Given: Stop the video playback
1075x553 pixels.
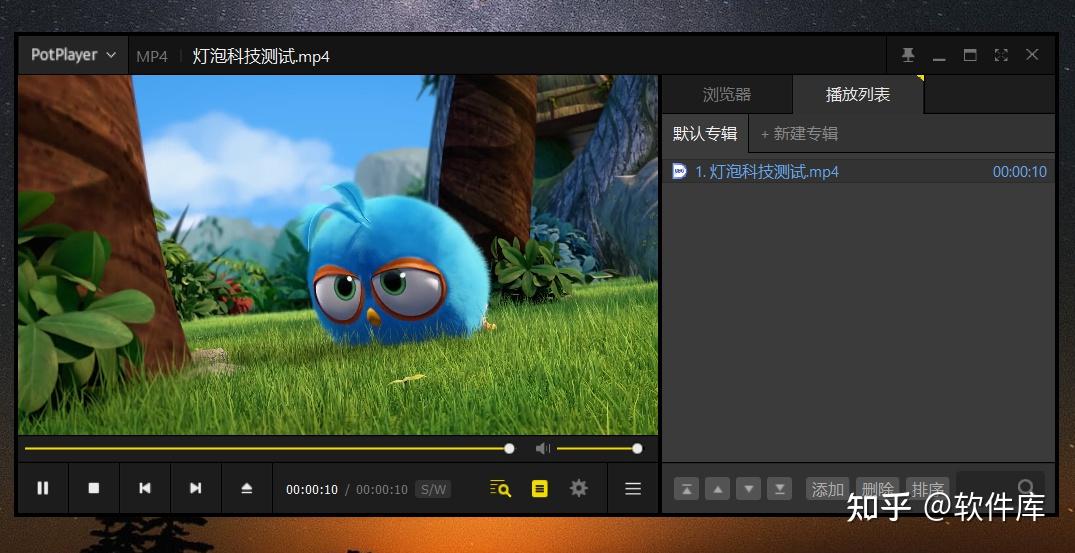Looking at the screenshot, I should [x=94, y=489].
